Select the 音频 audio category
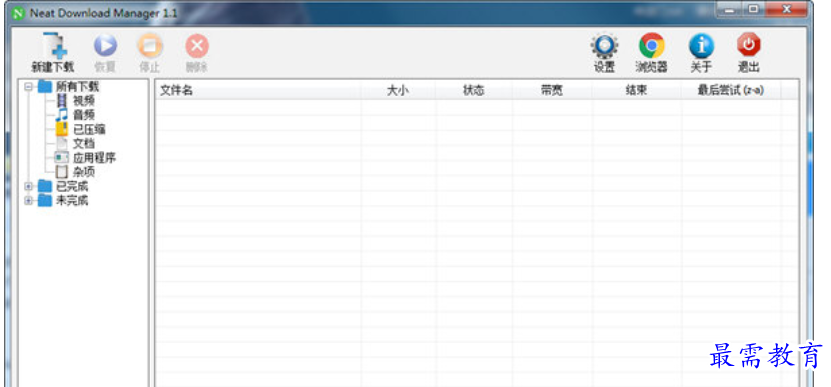Screen dimensions: 831x387 (75, 115)
